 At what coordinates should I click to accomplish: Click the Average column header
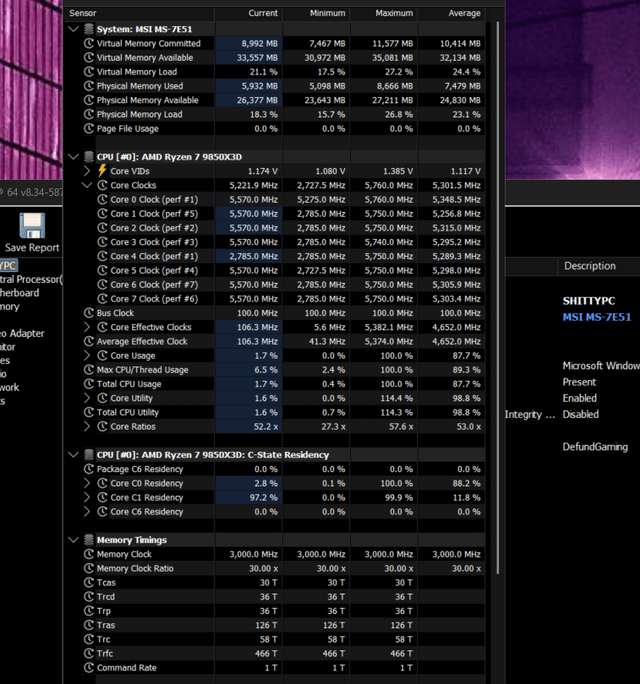point(465,13)
